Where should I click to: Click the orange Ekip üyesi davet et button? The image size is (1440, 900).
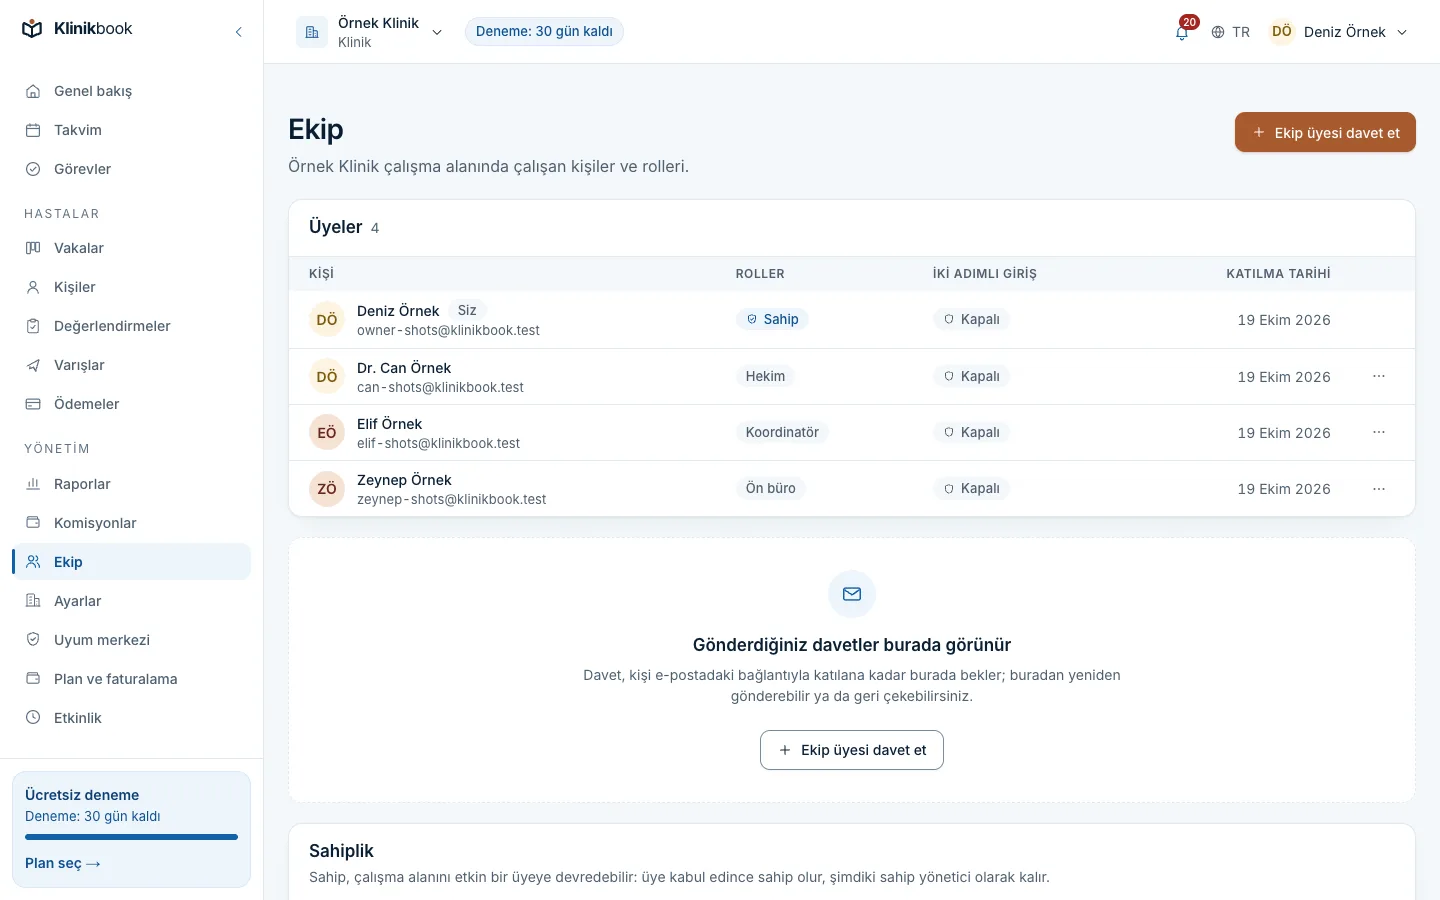point(1325,132)
